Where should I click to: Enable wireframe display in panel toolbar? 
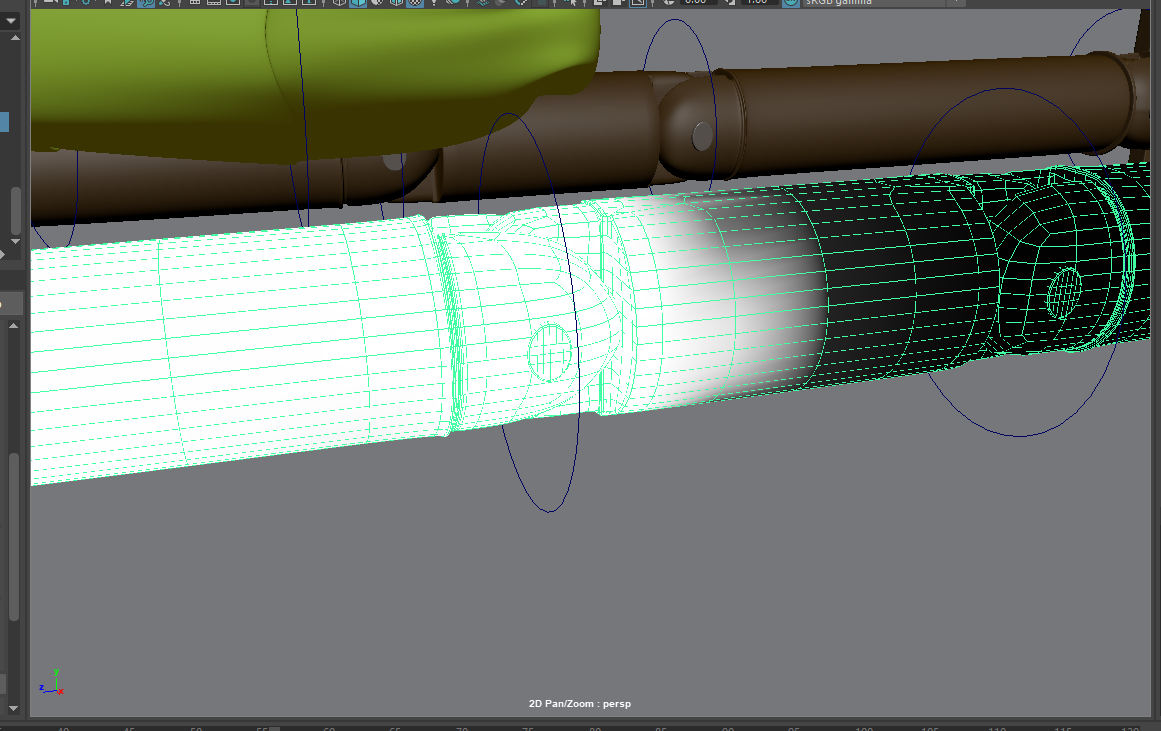[339, 2]
